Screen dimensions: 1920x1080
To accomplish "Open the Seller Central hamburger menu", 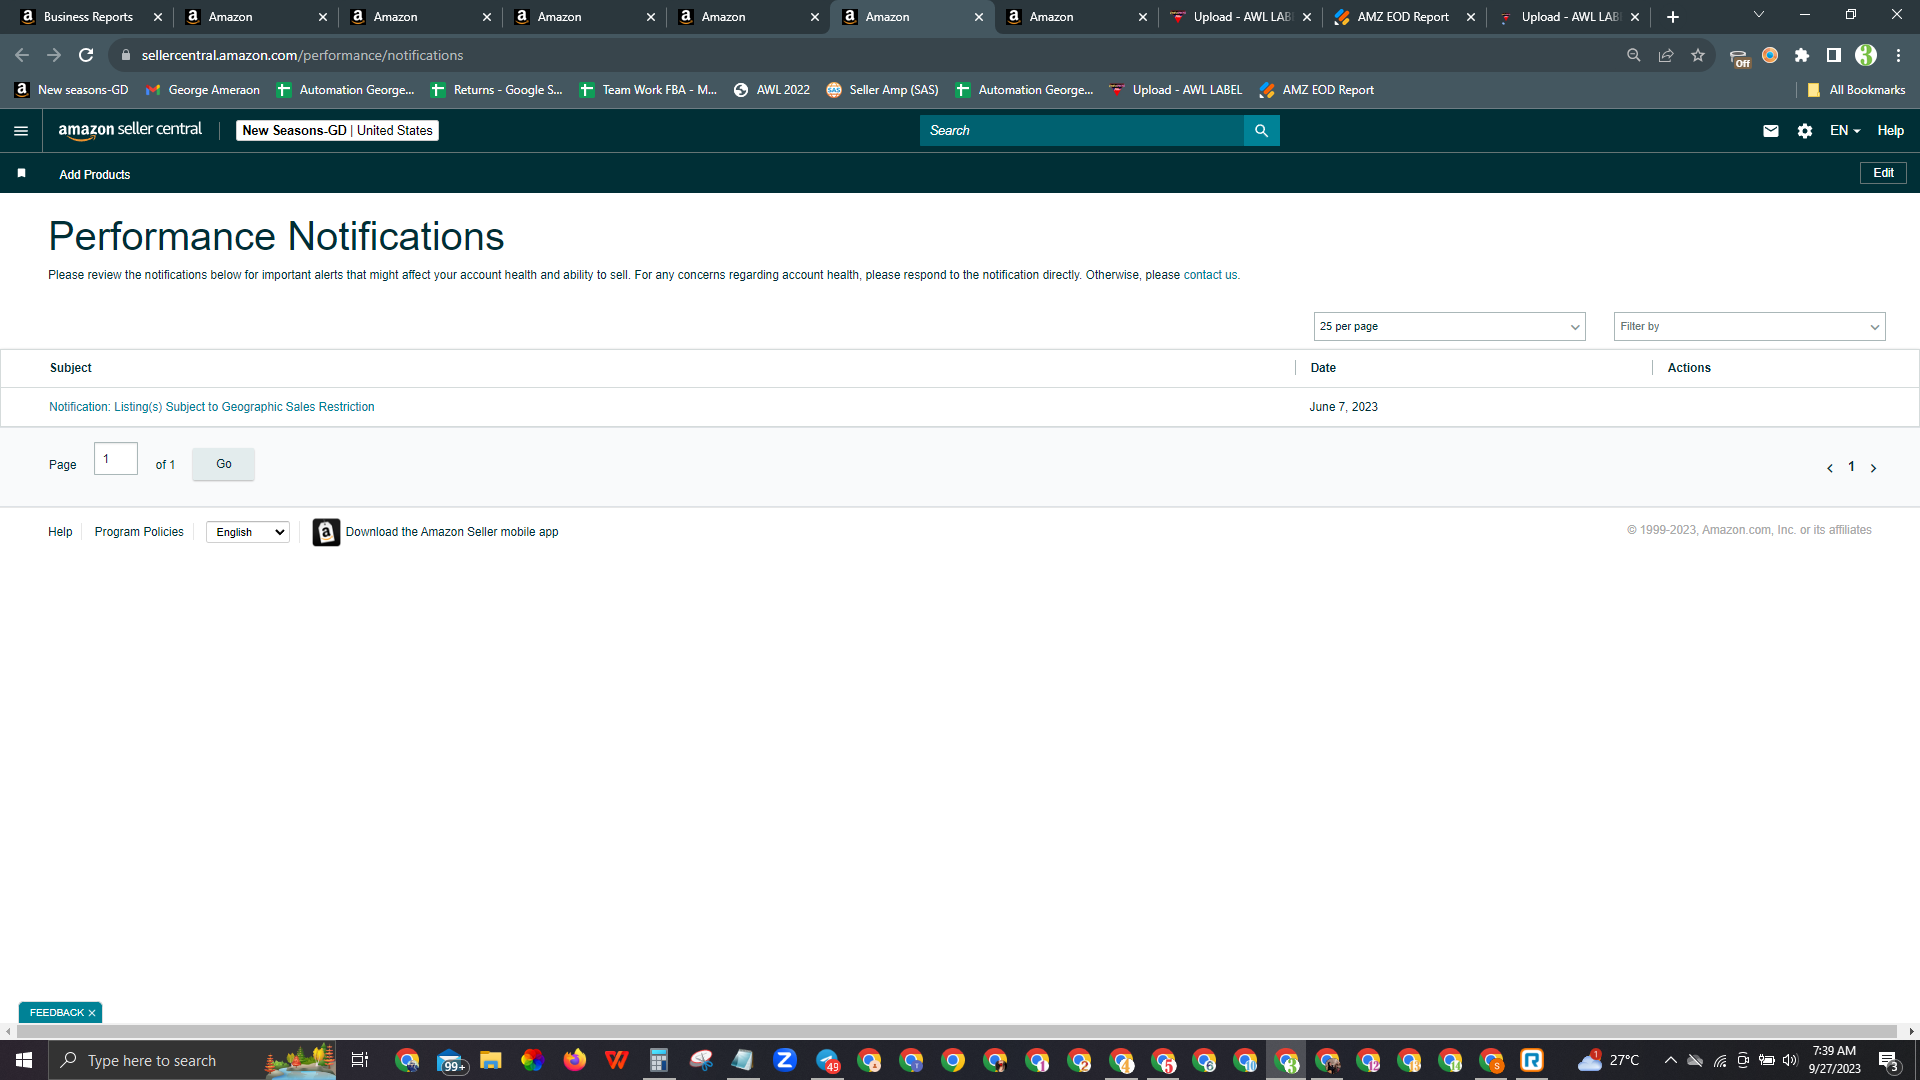I will [21, 131].
